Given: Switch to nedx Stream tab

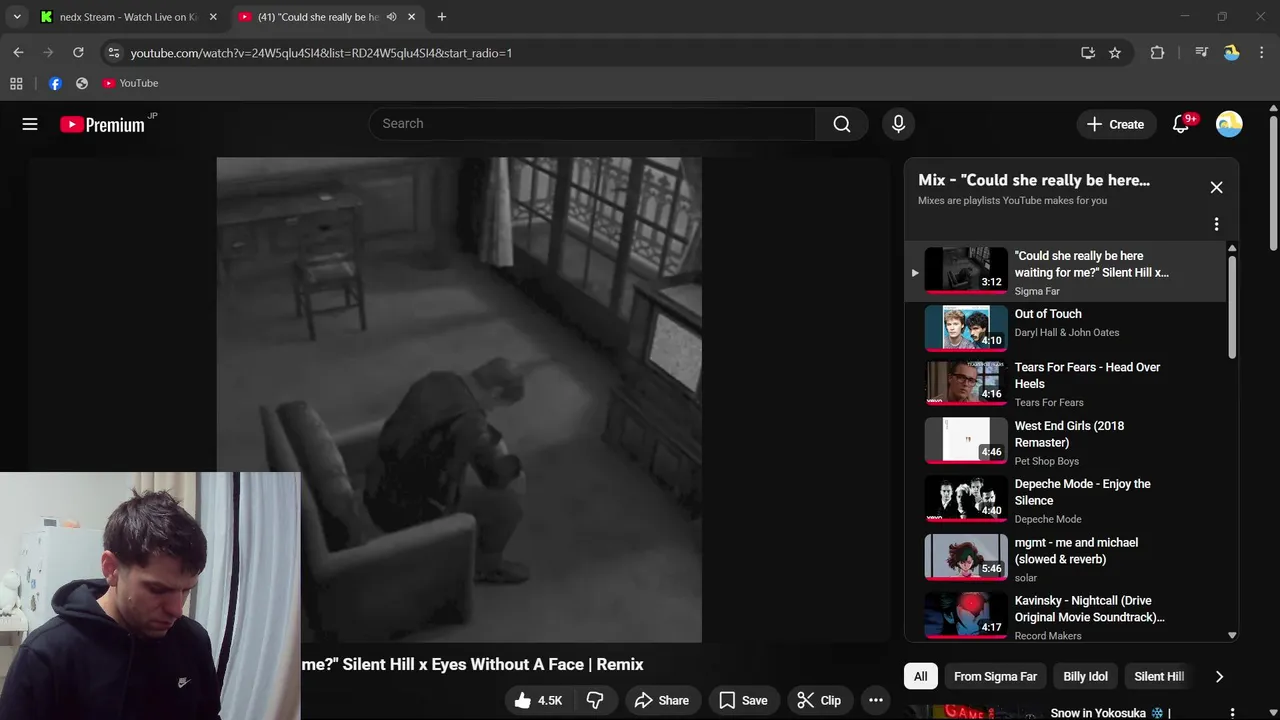Looking at the screenshot, I should pyautogui.click(x=129, y=17).
